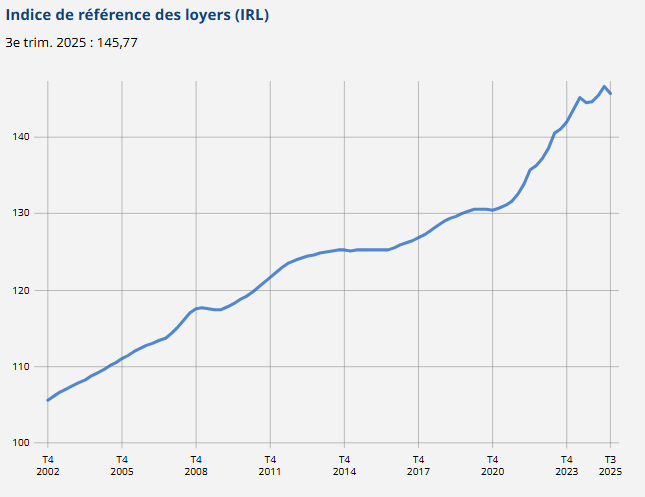Select the T4 2011 x-axis label
Screen dimensions: 645x497
click(270, 465)
